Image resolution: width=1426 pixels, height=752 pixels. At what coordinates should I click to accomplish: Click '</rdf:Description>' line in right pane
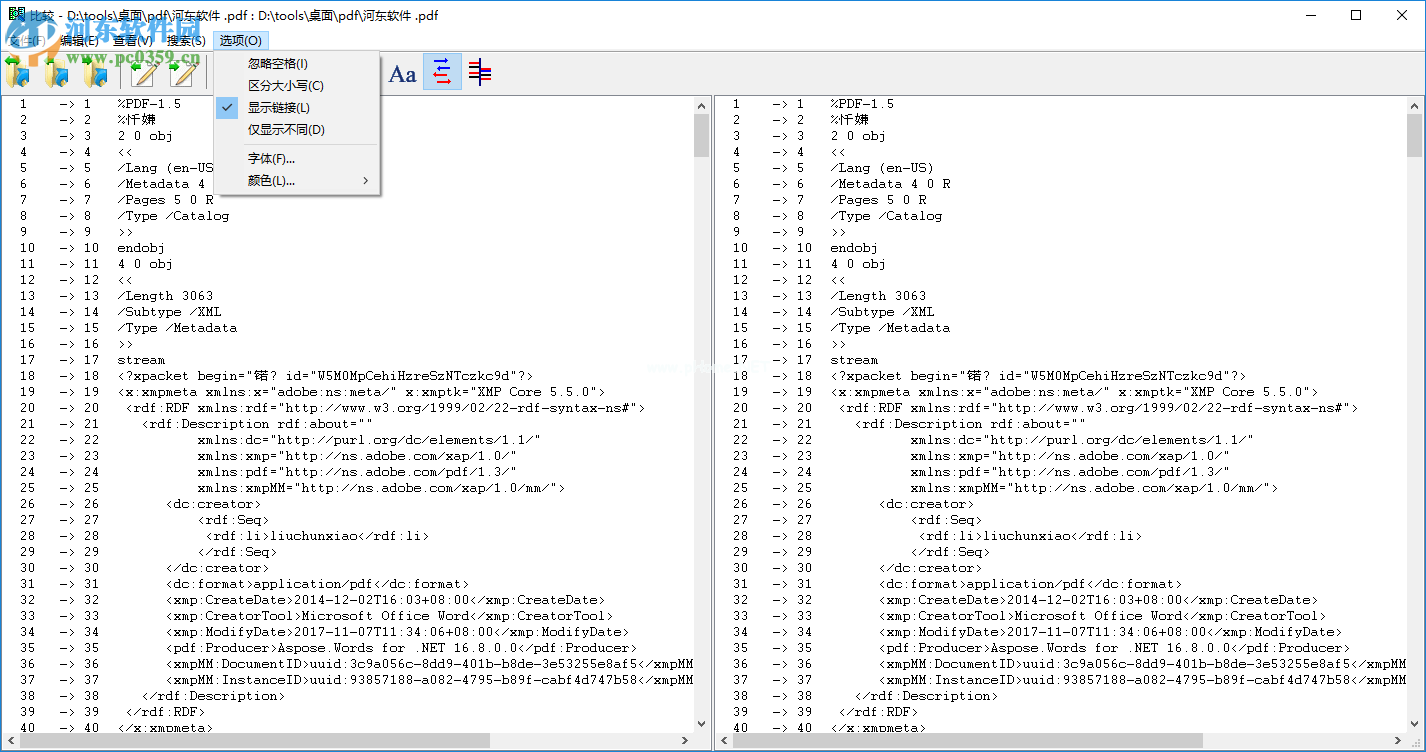926,696
